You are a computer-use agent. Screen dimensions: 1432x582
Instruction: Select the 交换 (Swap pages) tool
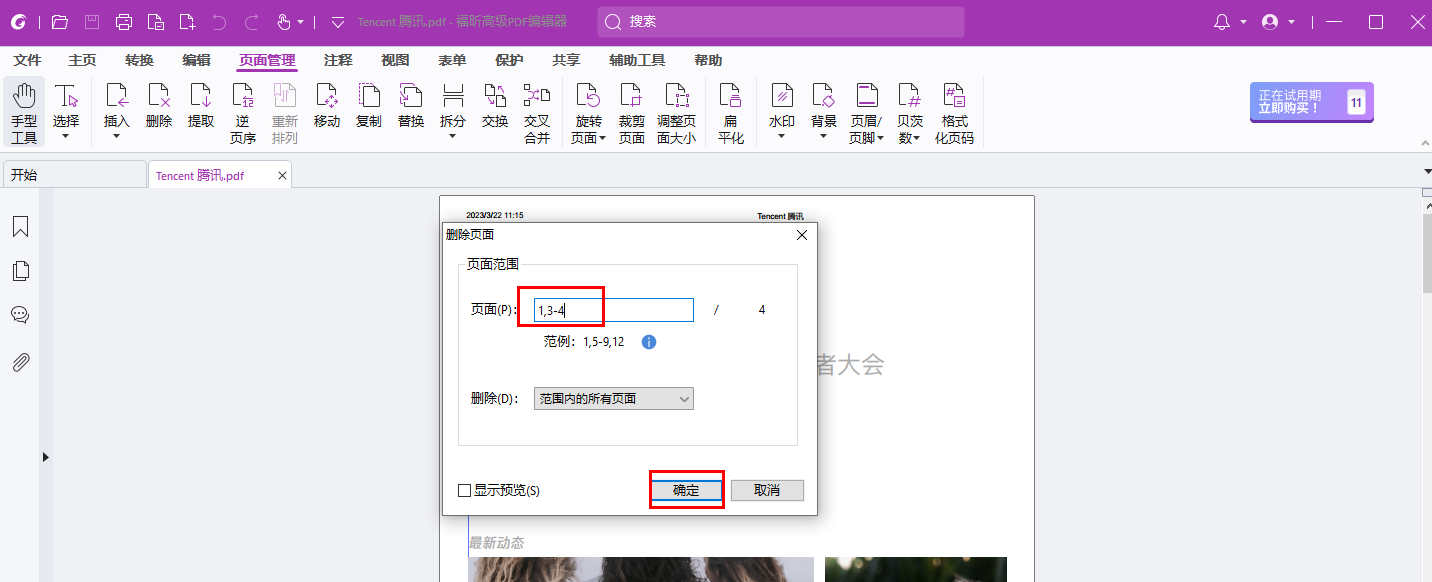(494, 105)
